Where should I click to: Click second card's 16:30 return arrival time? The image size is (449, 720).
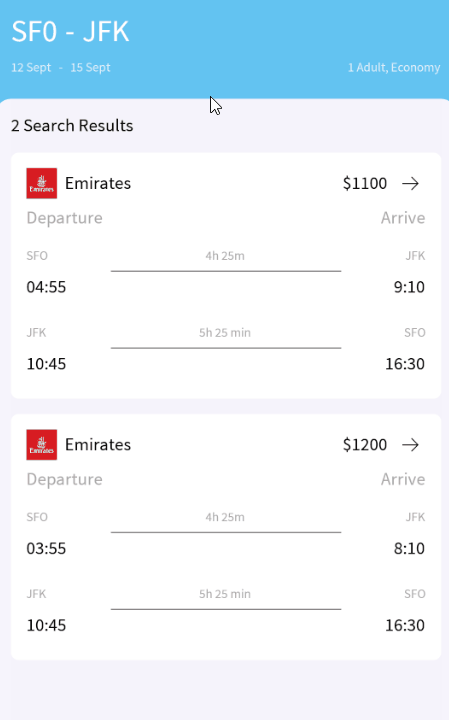[x=405, y=625]
